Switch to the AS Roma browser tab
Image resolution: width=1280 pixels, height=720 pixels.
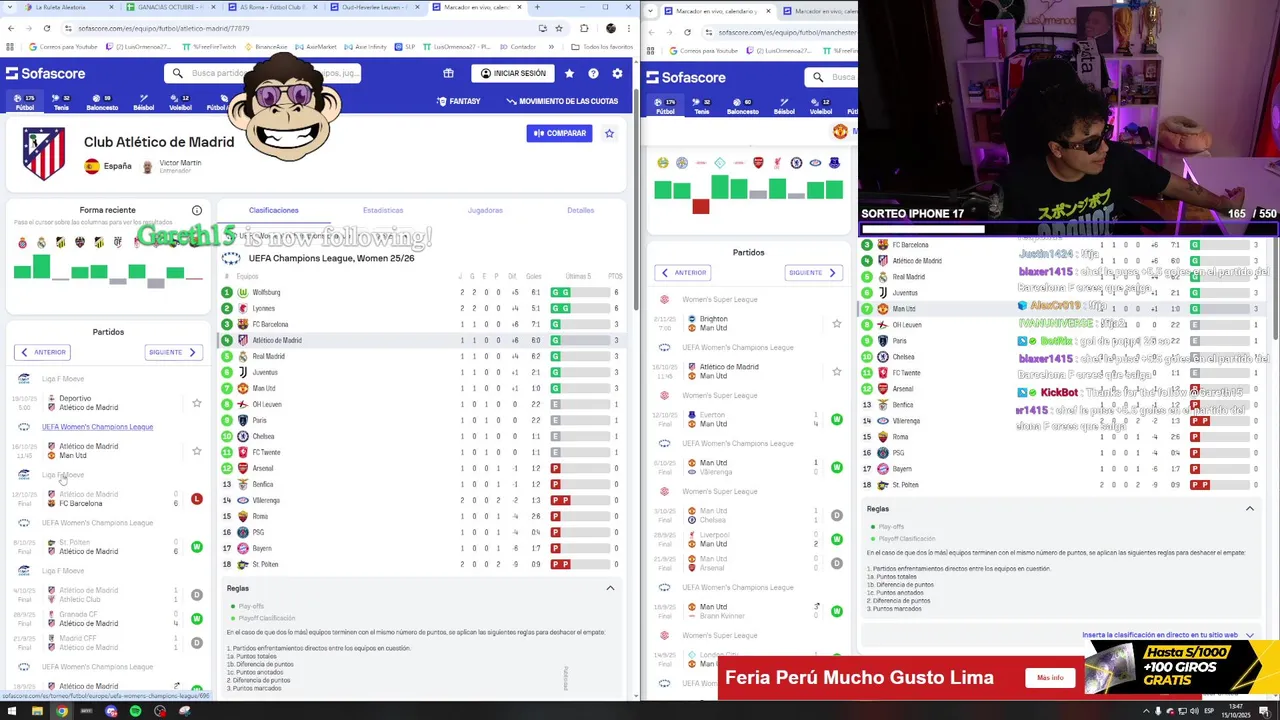click(x=272, y=7)
